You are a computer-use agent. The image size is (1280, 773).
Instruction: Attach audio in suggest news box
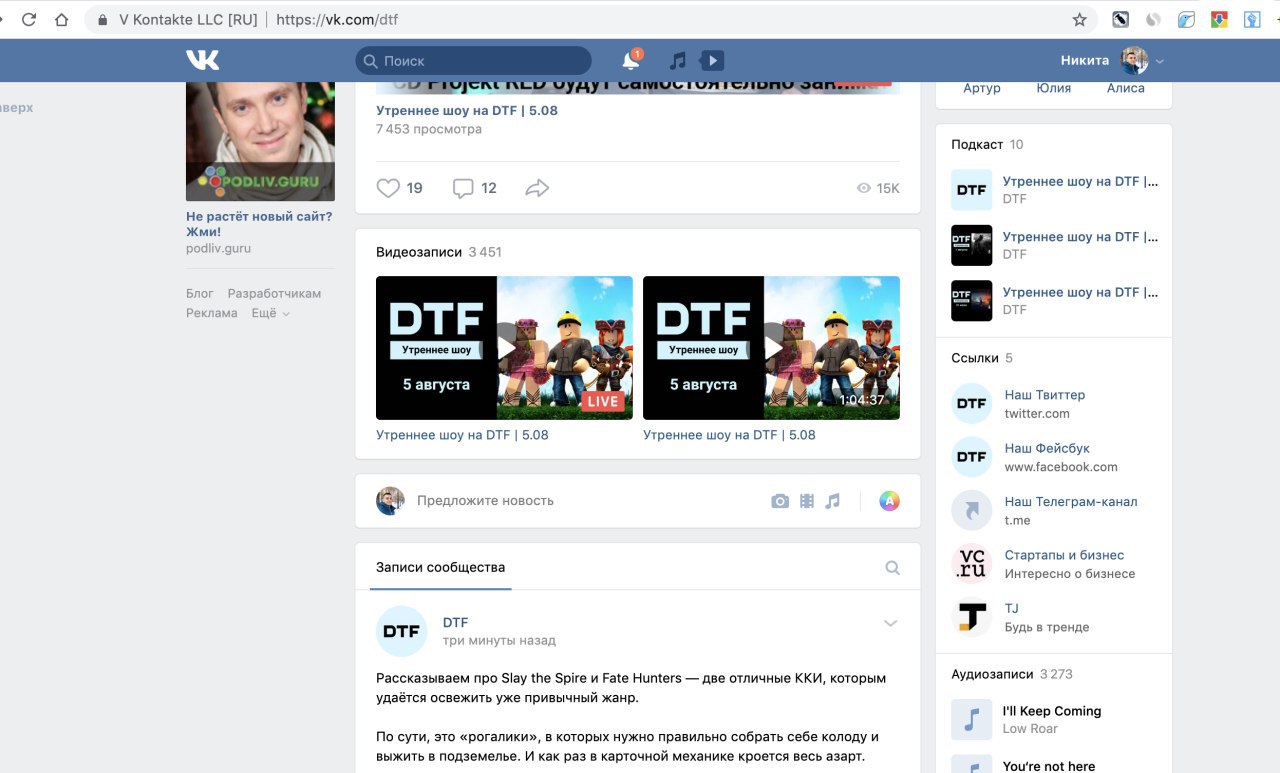point(832,501)
